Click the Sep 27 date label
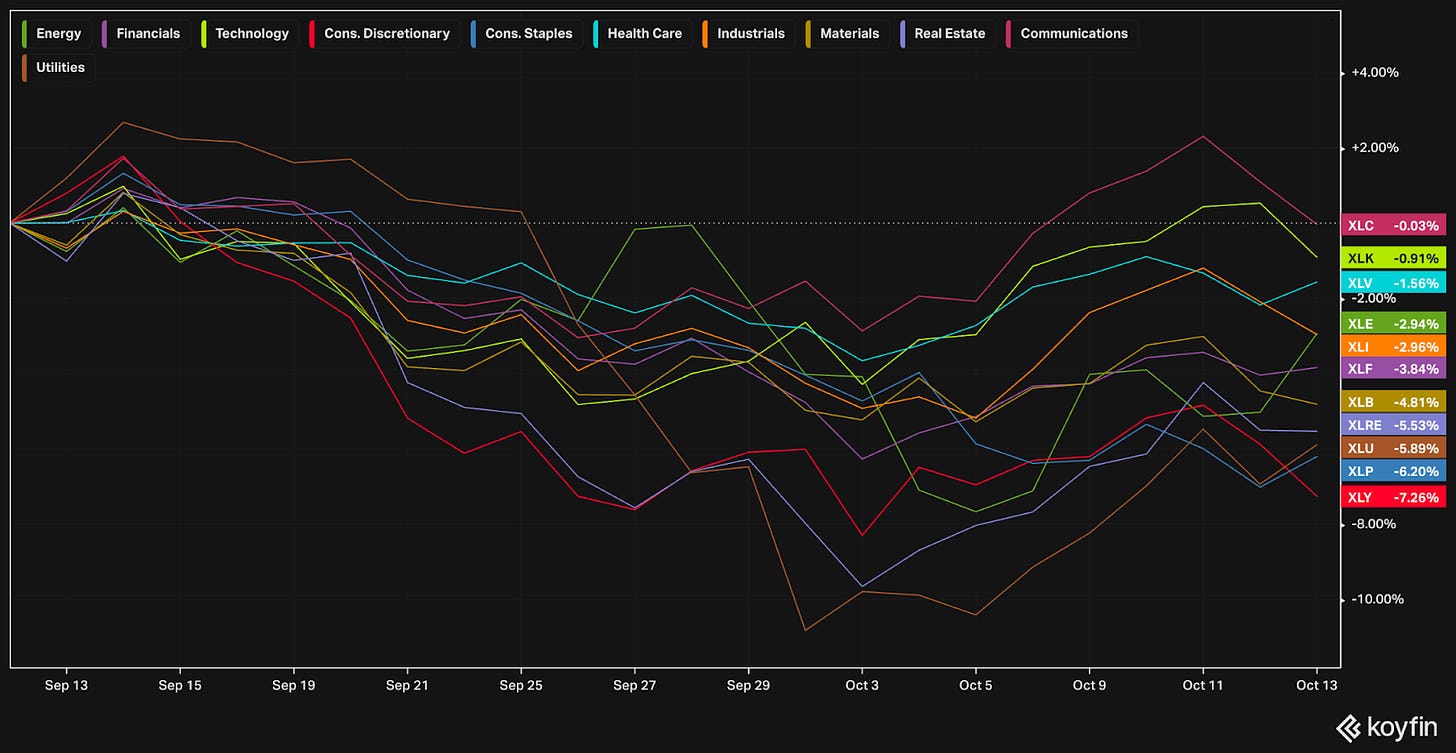The image size is (1456, 753). pyautogui.click(x=634, y=685)
